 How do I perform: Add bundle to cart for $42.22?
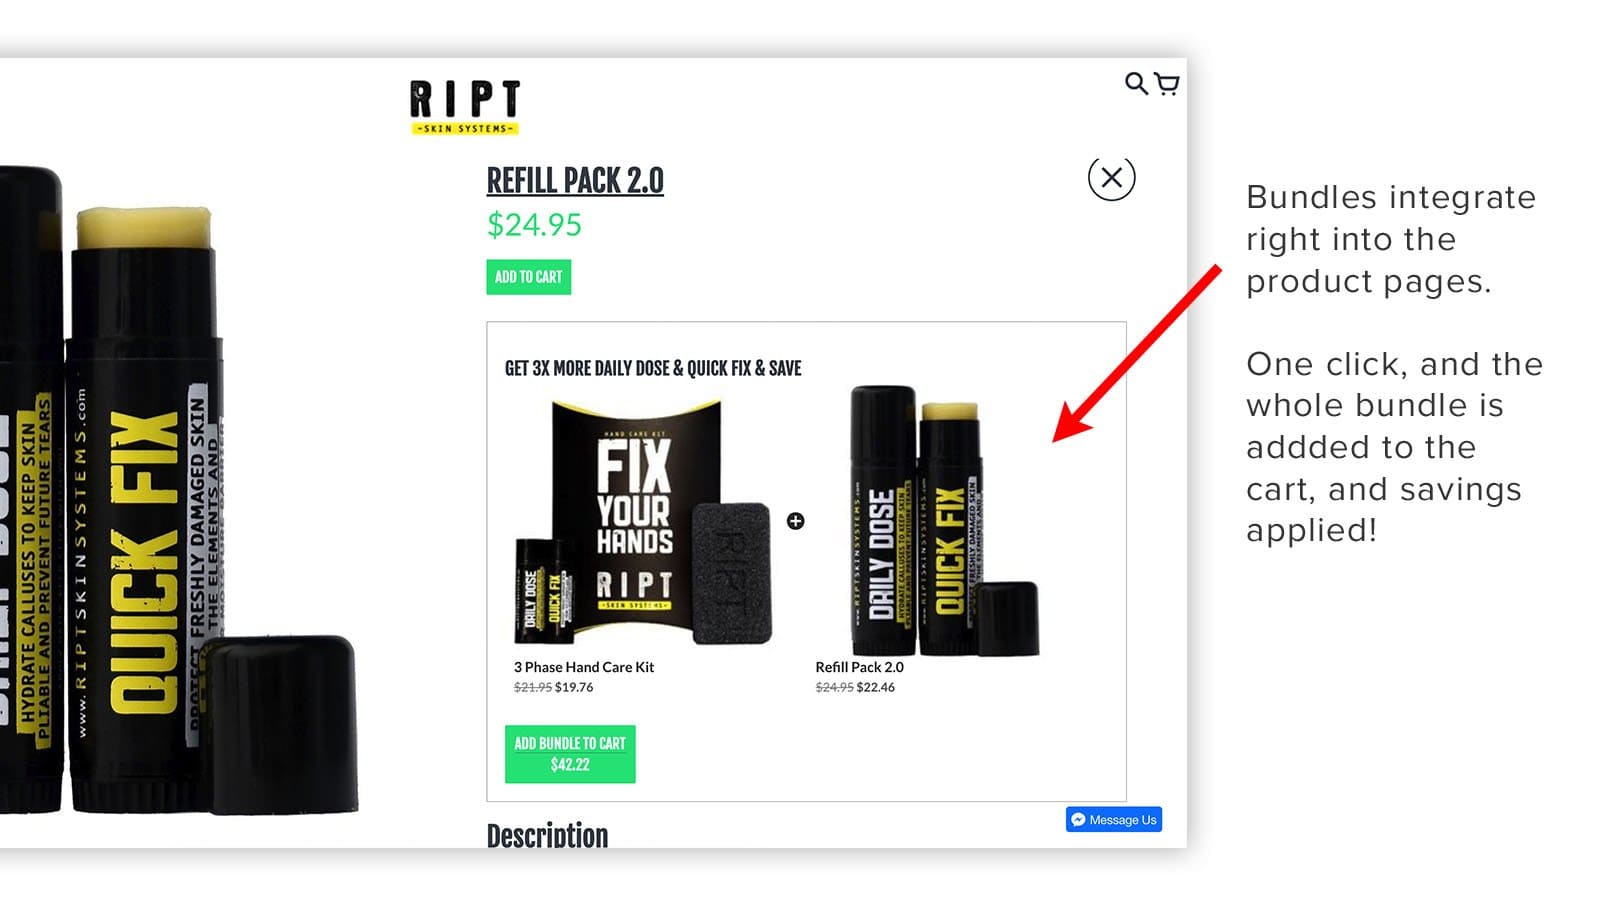(x=570, y=754)
